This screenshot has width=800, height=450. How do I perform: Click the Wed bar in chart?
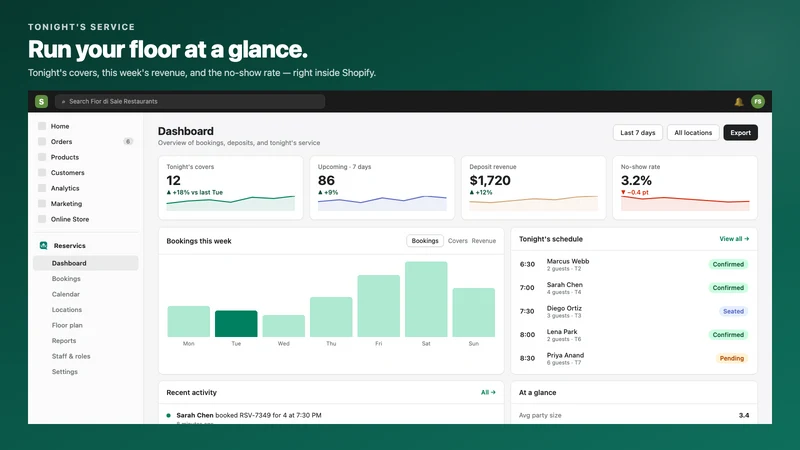[284, 326]
